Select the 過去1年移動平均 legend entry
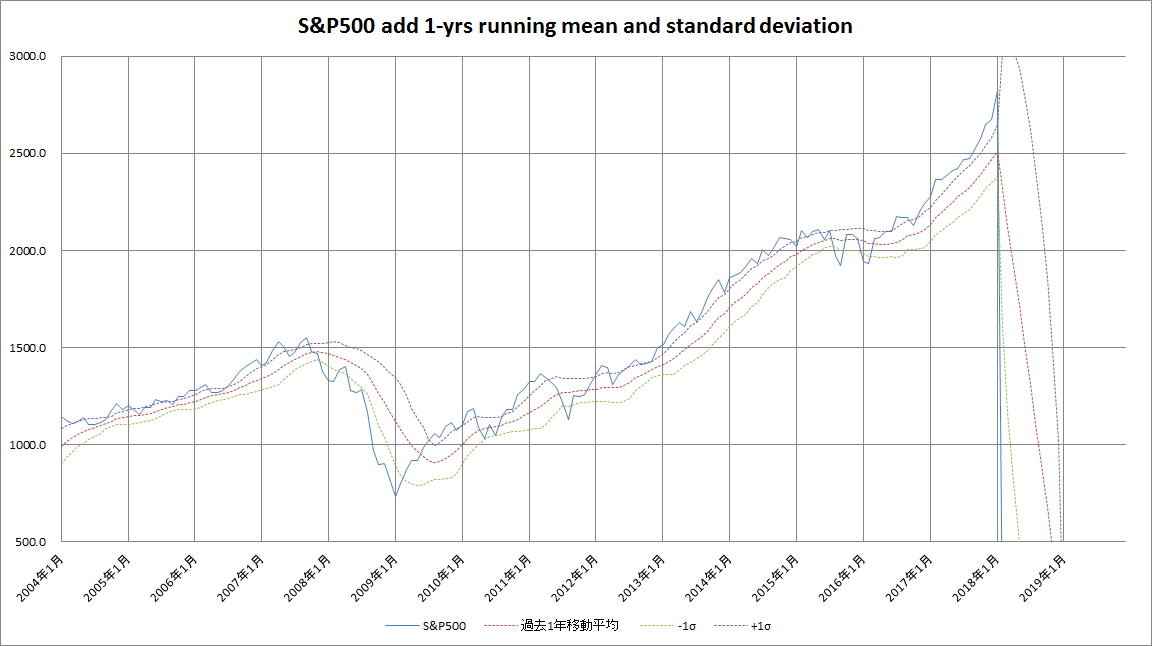This screenshot has width=1152, height=646. coord(551,625)
